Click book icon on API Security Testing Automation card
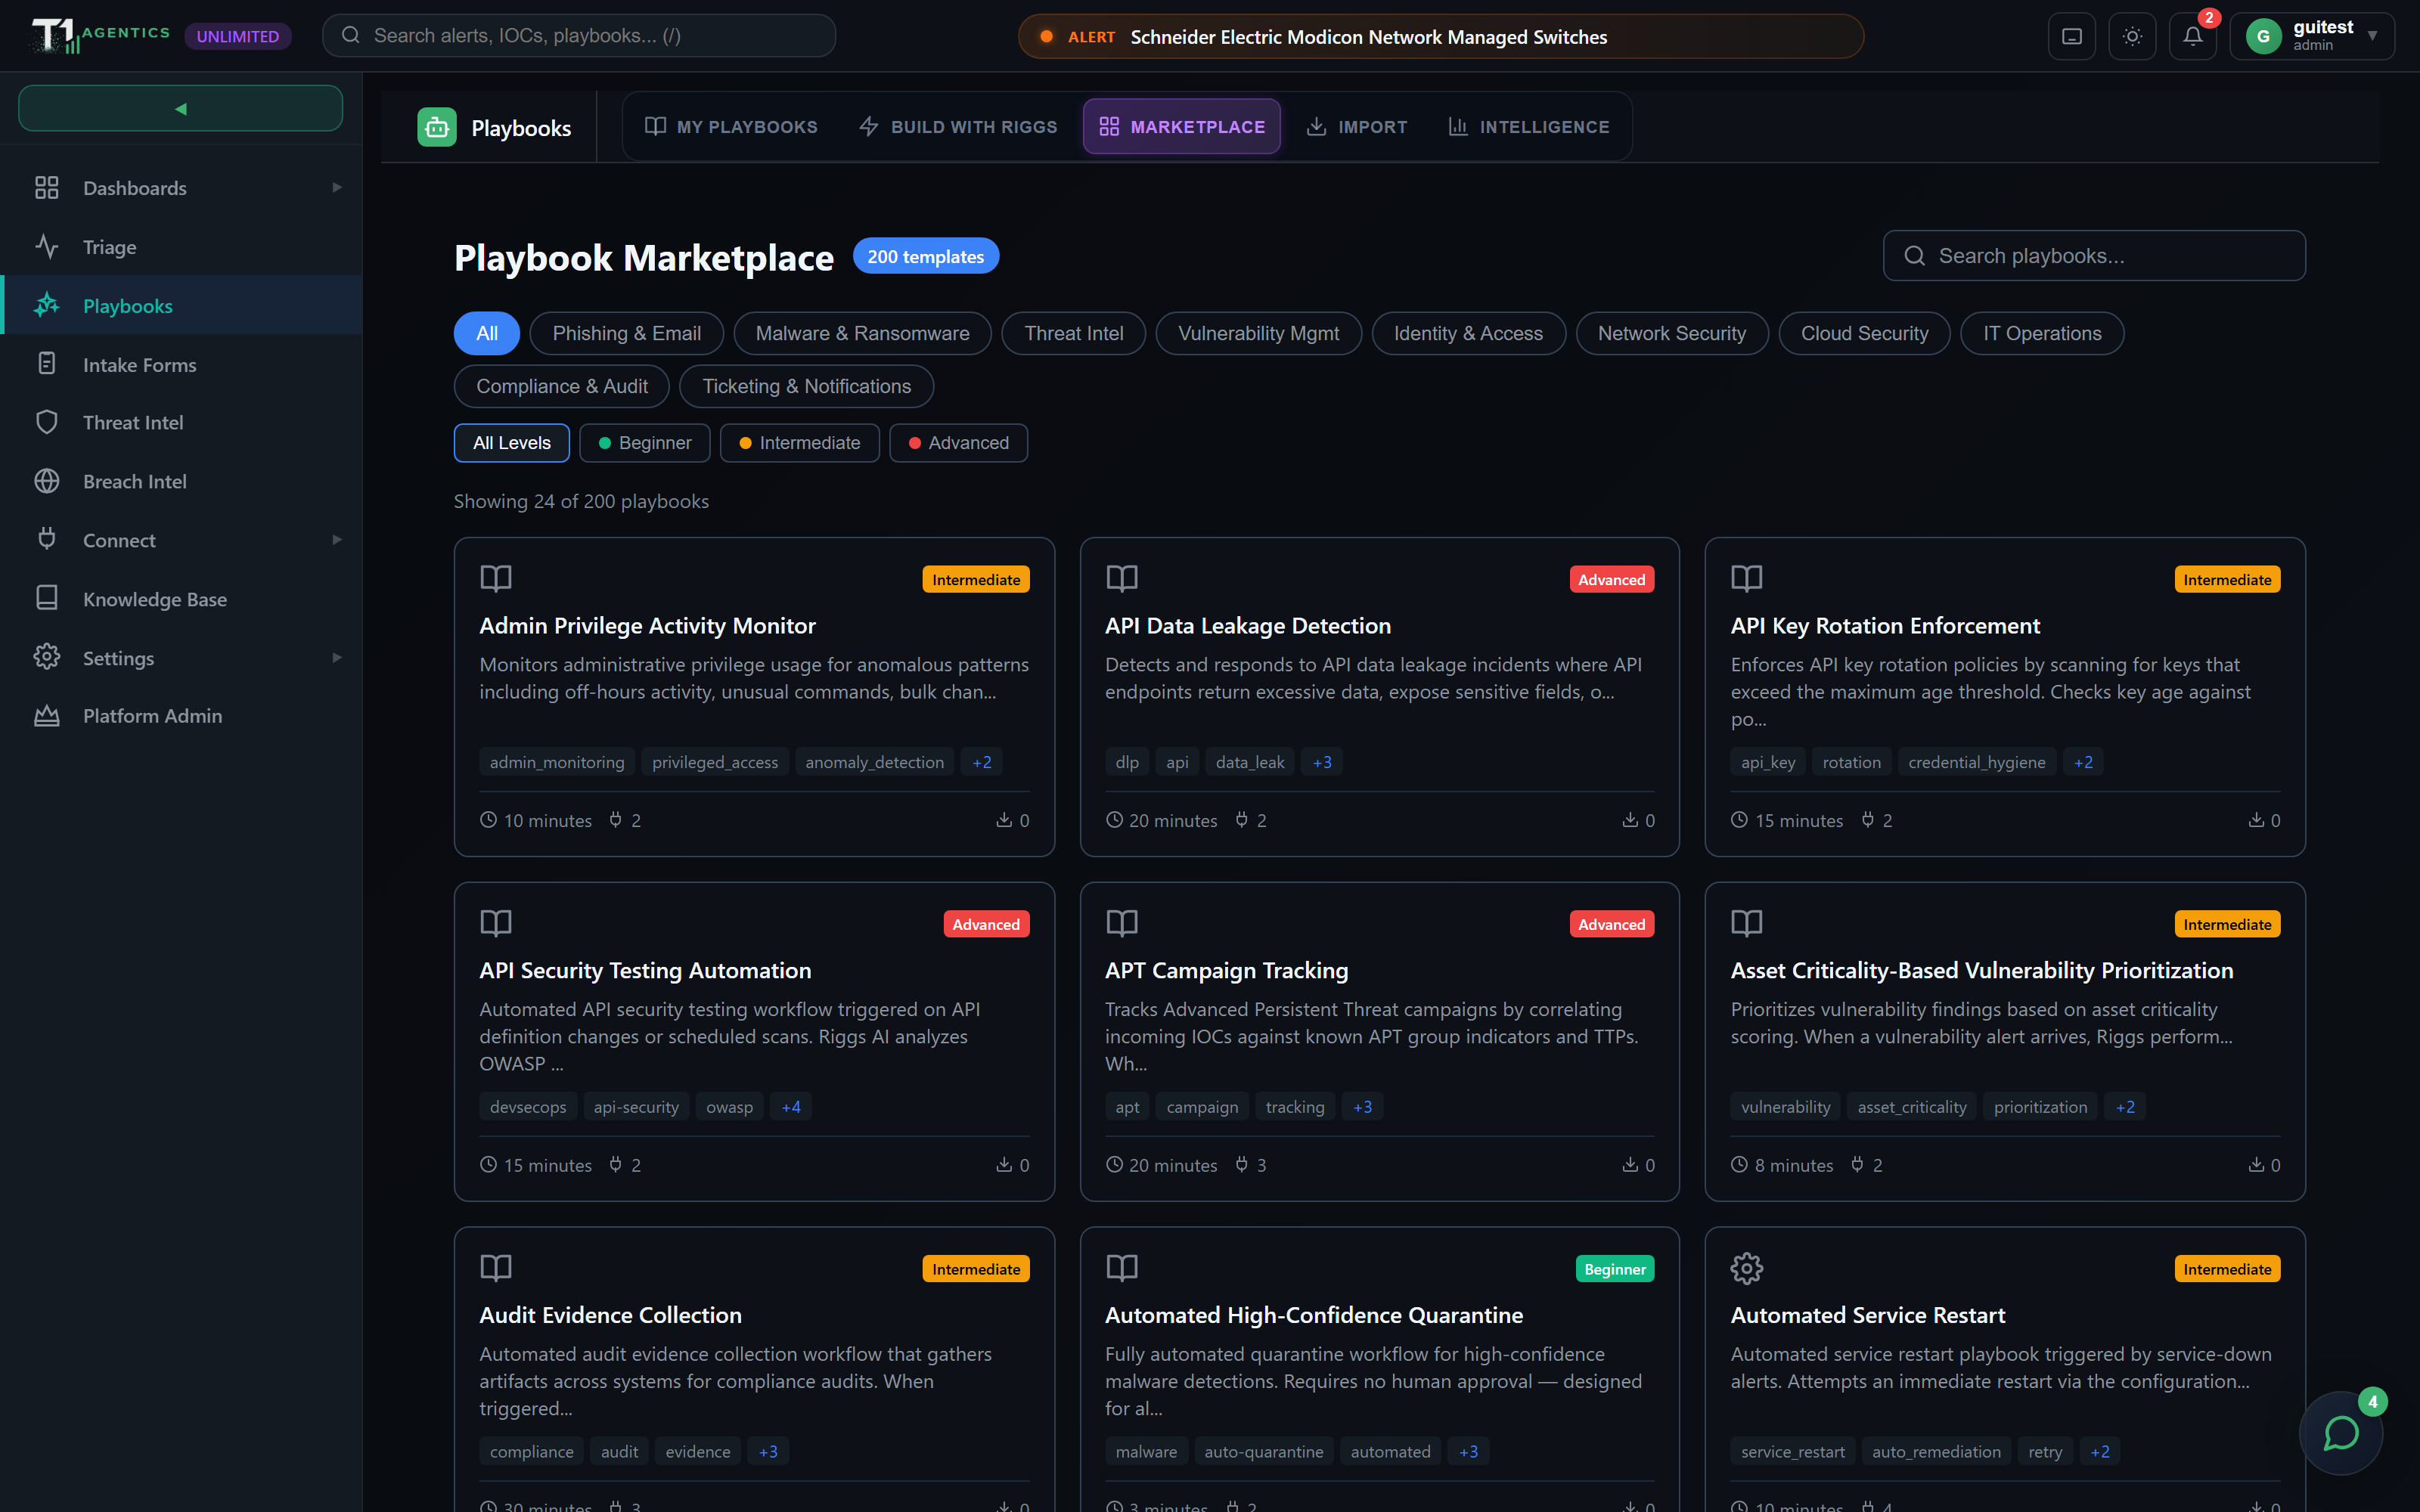The height and width of the screenshot is (1512, 2420). click(496, 923)
